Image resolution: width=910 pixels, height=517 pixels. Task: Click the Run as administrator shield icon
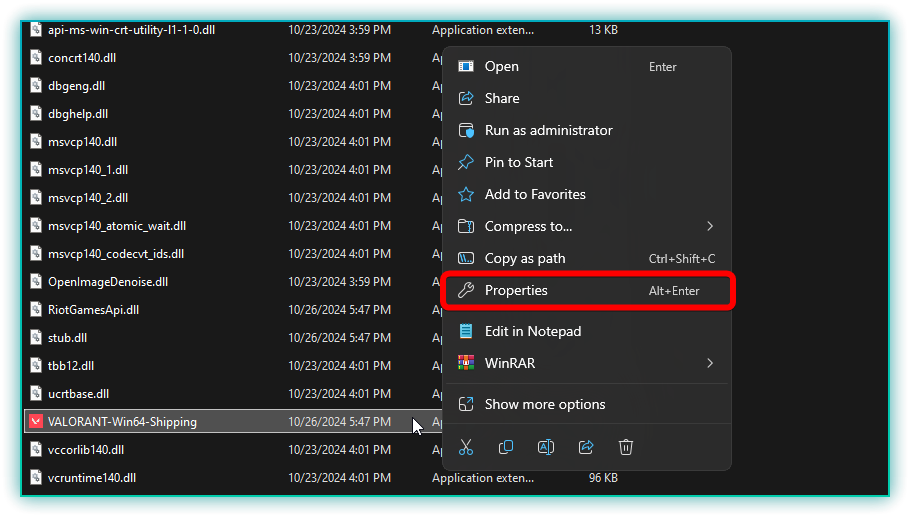click(466, 131)
